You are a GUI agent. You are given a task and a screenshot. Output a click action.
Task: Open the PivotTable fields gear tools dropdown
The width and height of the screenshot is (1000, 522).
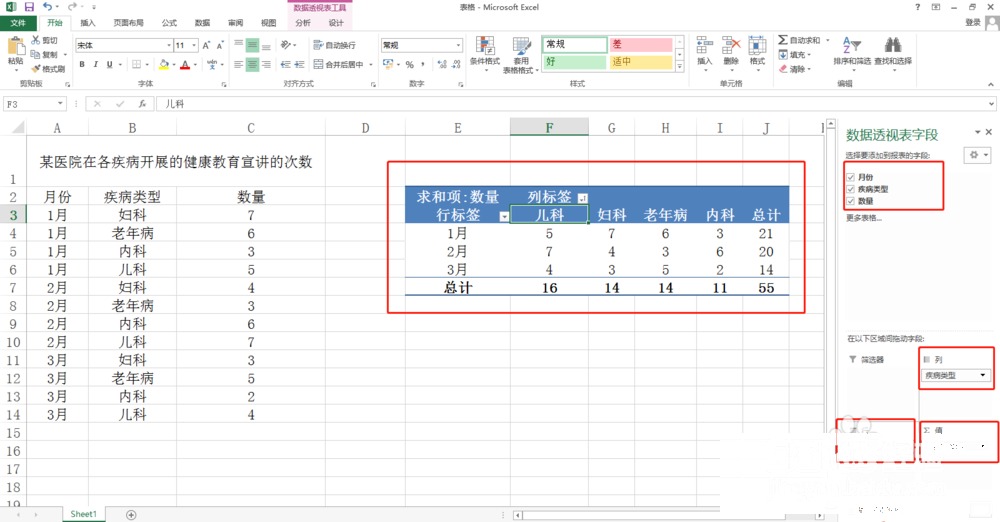point(977,154)
